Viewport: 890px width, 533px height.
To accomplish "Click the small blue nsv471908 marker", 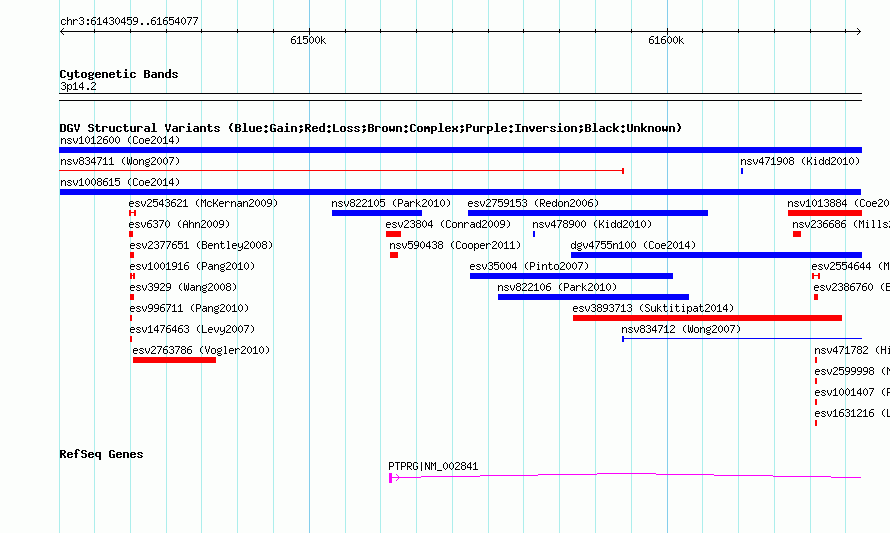I will point(742,171).
